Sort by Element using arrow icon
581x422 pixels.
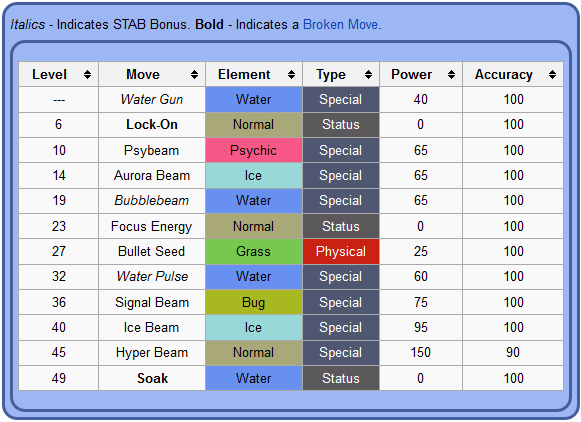[x=291, y=74]
